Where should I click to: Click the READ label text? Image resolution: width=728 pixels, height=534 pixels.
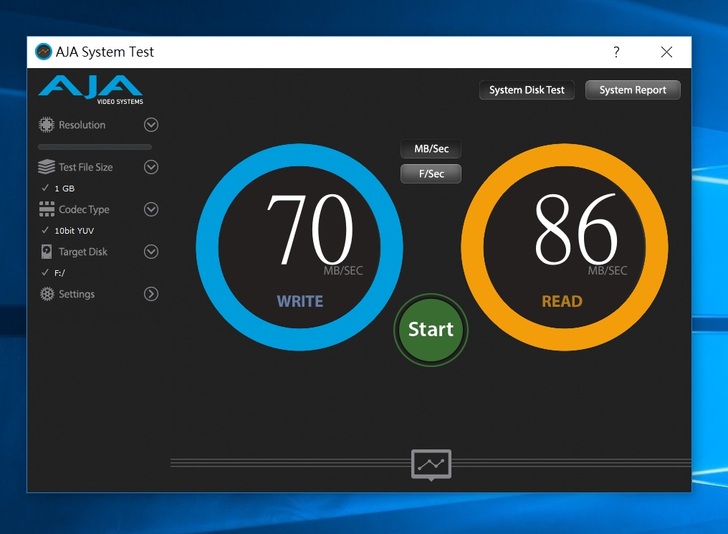click(562, 301)
